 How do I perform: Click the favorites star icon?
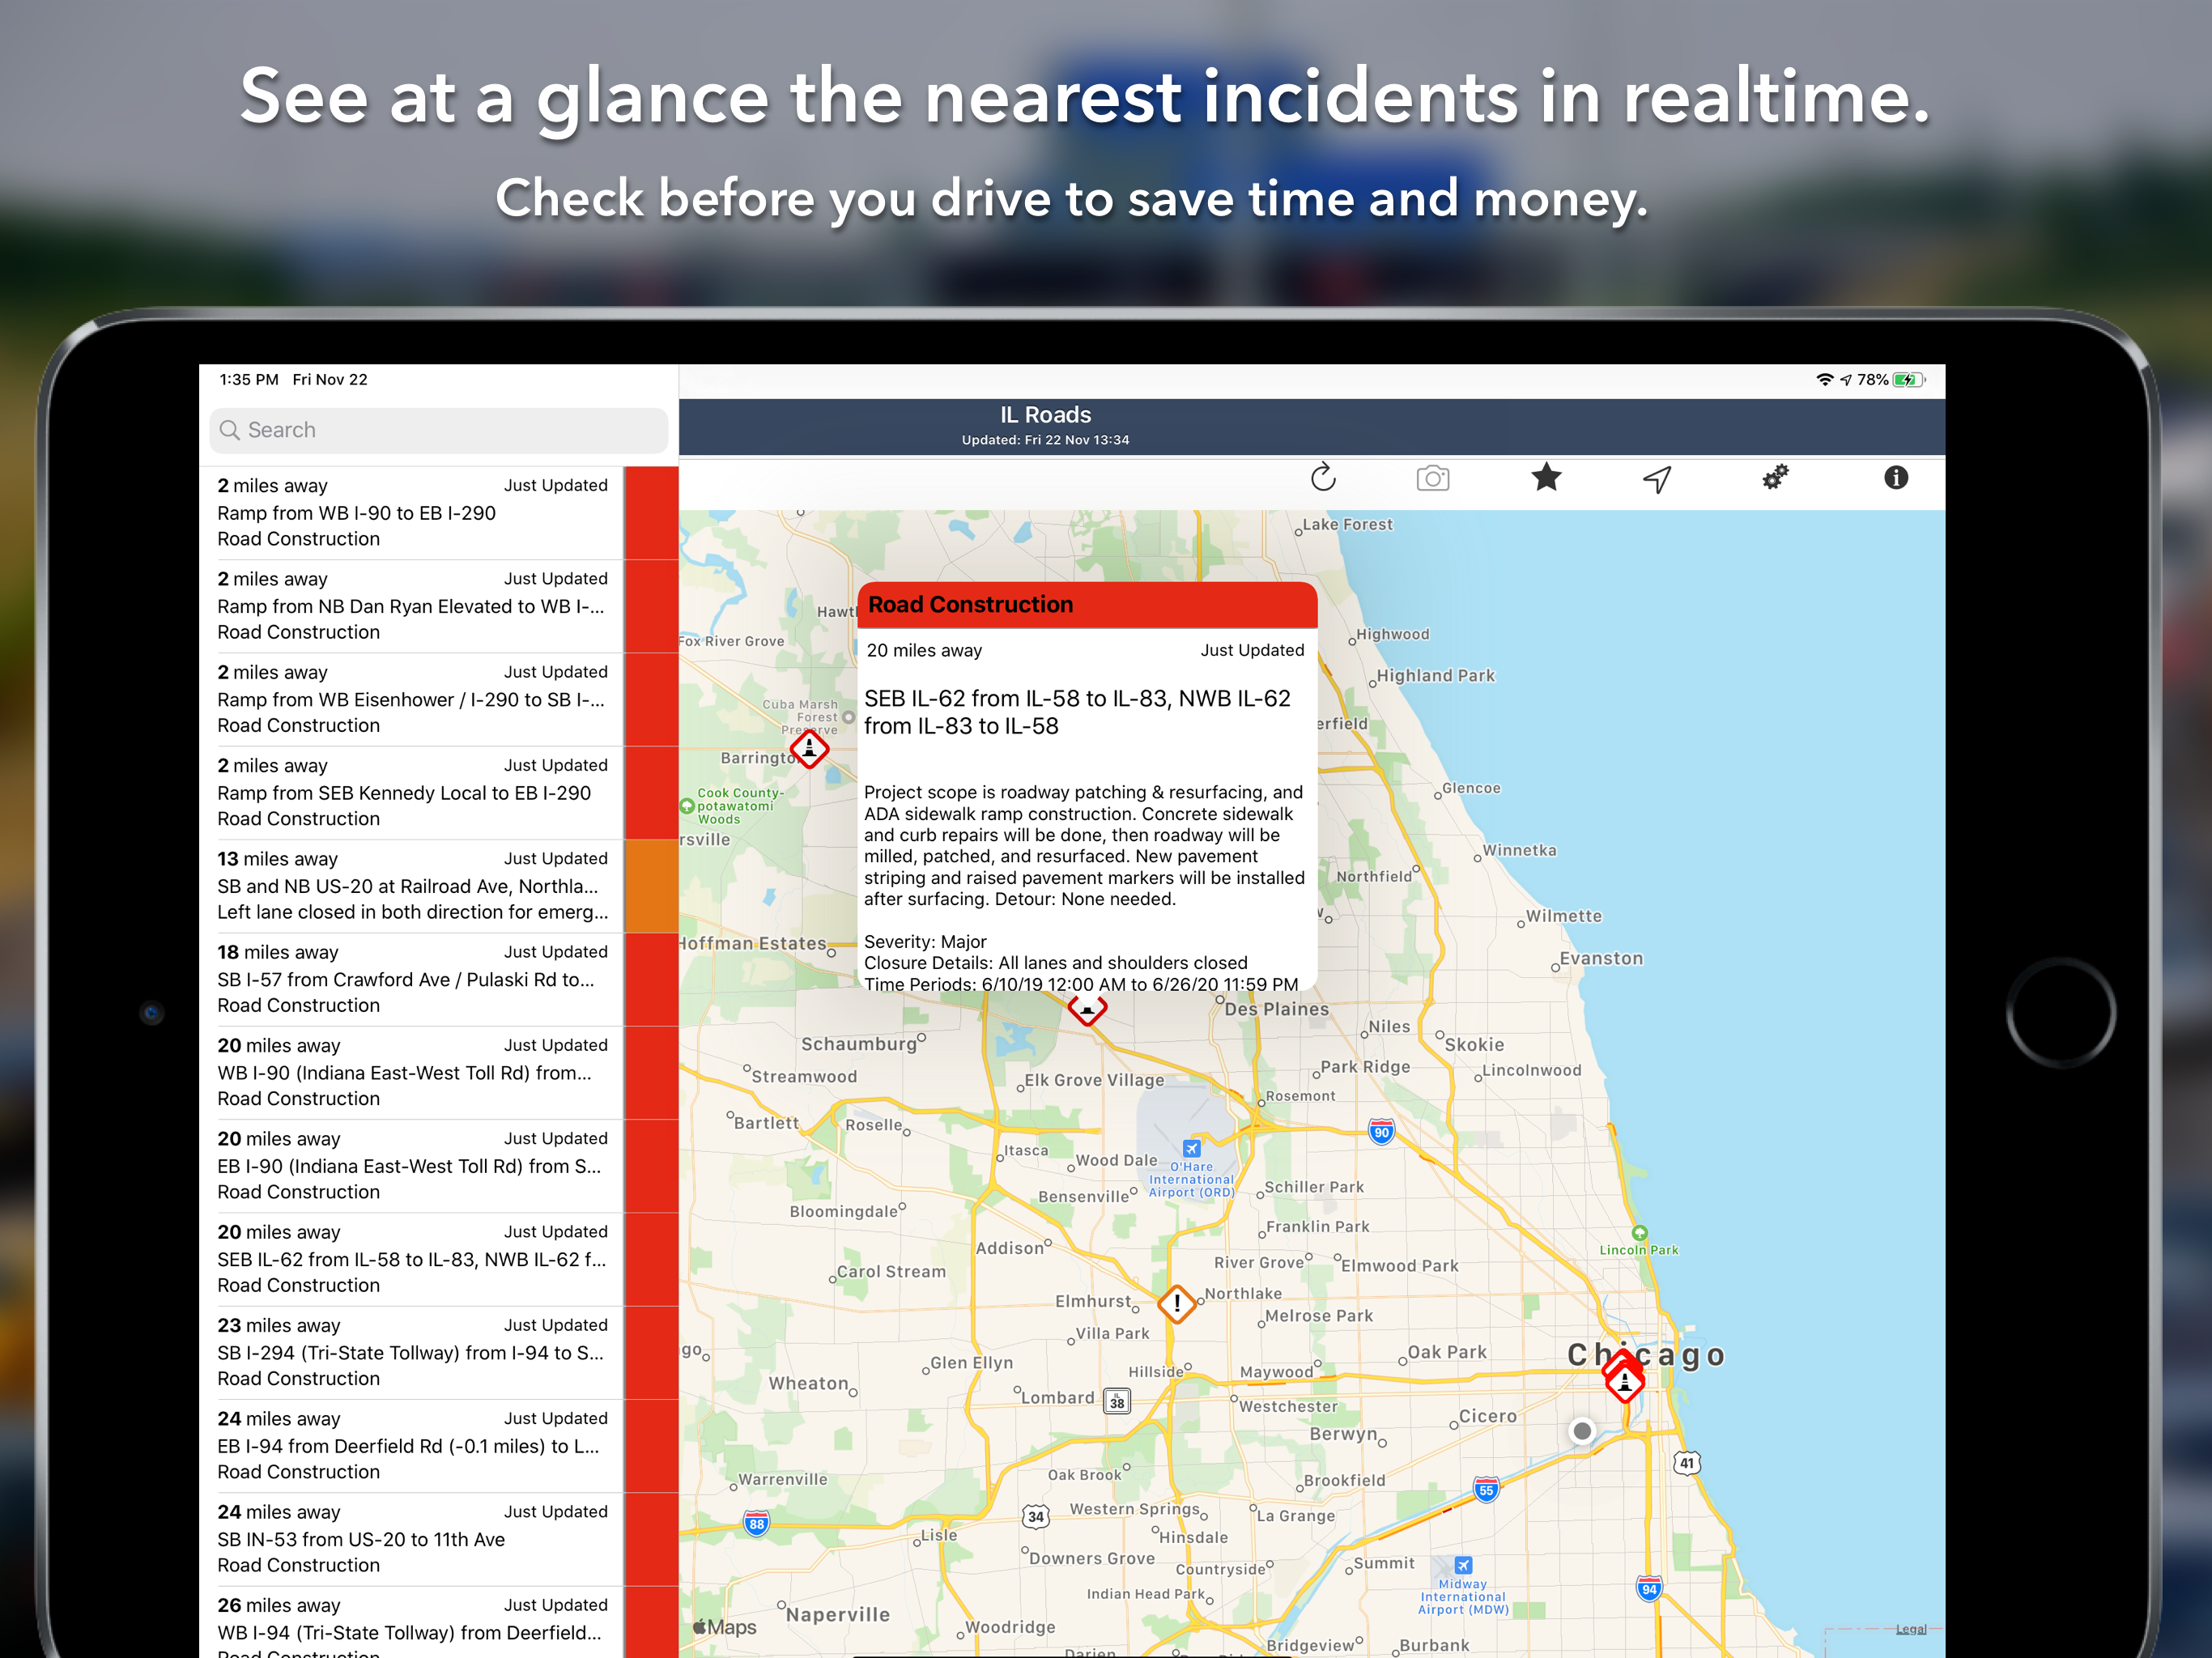[x=1546, y=477]
